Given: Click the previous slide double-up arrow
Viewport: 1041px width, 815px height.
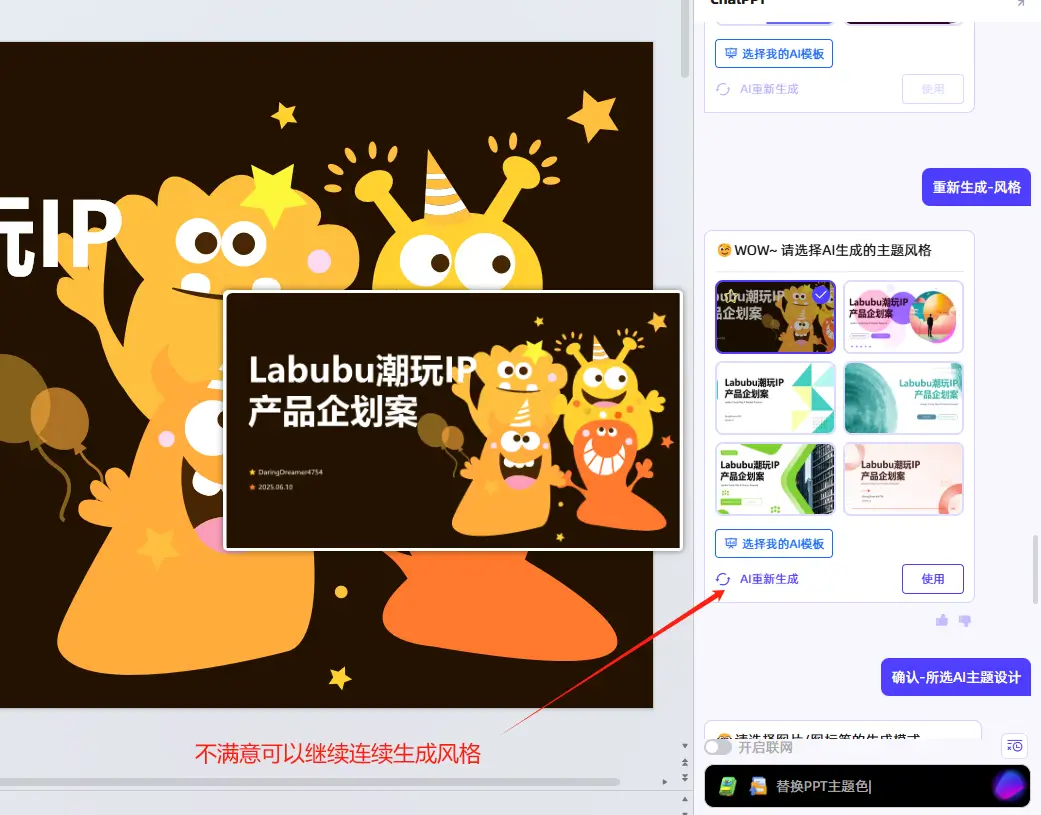Looking at the screenshot, I should [685, 763].
